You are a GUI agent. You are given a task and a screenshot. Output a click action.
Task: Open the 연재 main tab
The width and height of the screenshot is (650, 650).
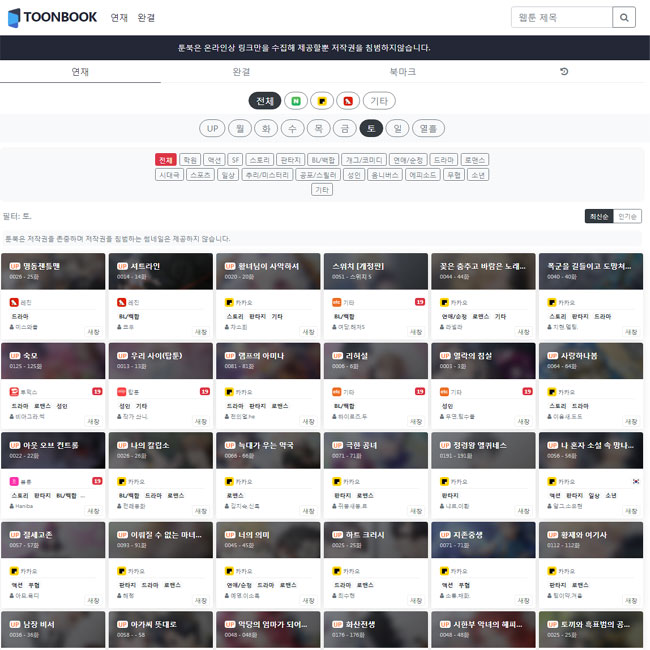point(80,72)
